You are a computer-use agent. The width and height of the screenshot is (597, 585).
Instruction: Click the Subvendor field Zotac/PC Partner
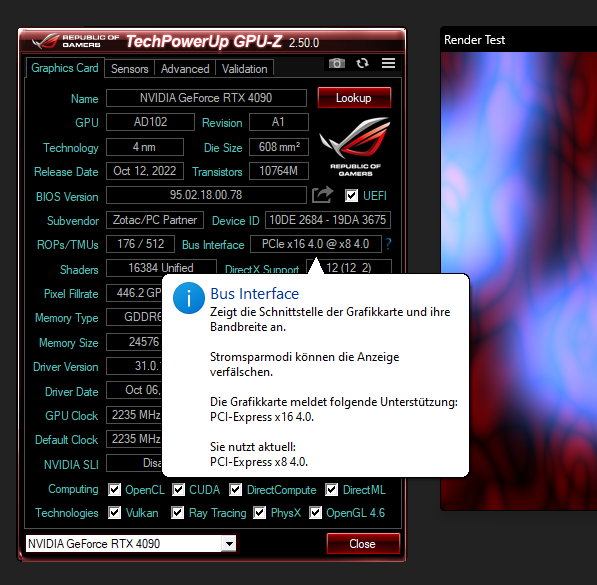coord(155,220)
